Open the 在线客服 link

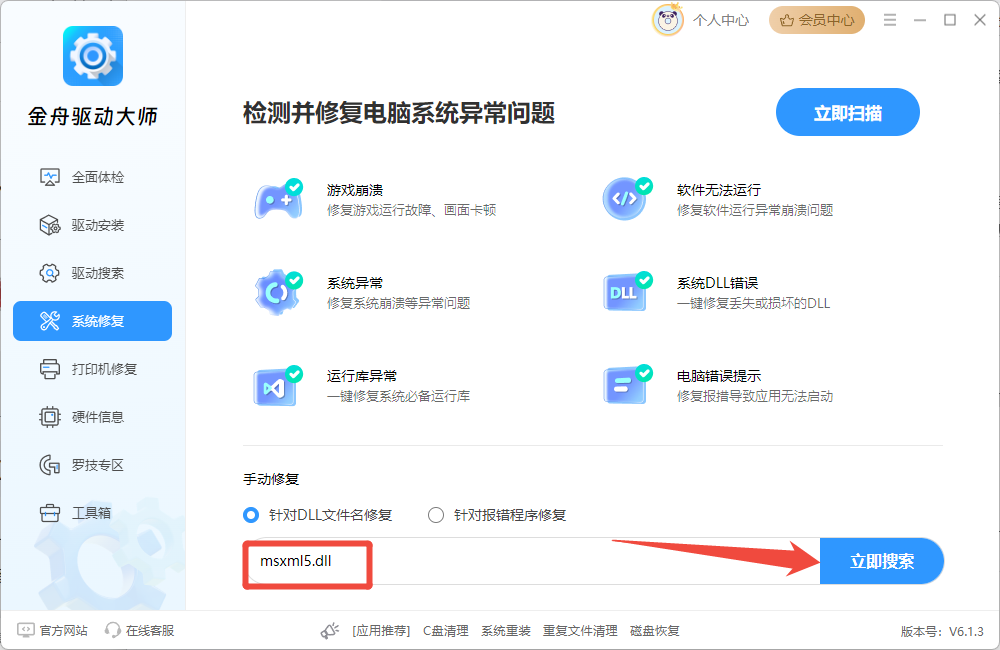click(x=140, y=631)
